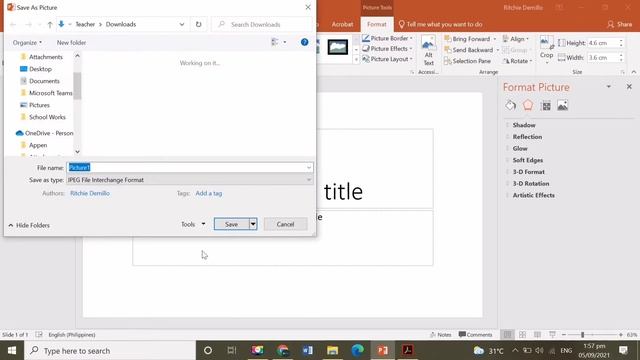640x360 pixels.
Task: Open Adobe Acrobat from taskbar
Action: pyautogui.click(x=407, y=350)
